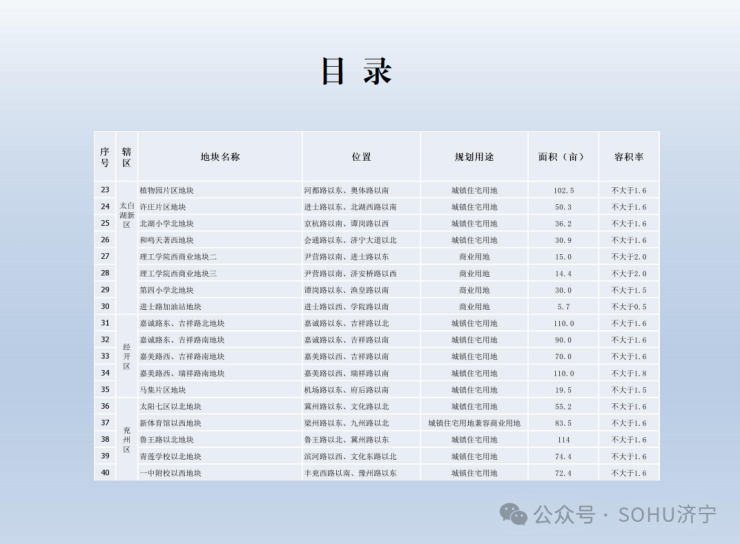Select the area value 72.4
Viewport: 740px width, 544px height.
point(563,473)
